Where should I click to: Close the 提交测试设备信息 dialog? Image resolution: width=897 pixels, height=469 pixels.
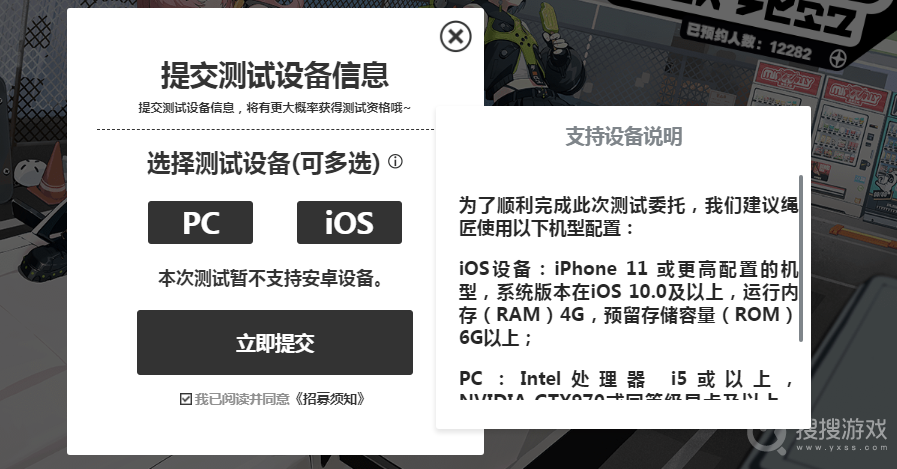(x=455, y=37)
